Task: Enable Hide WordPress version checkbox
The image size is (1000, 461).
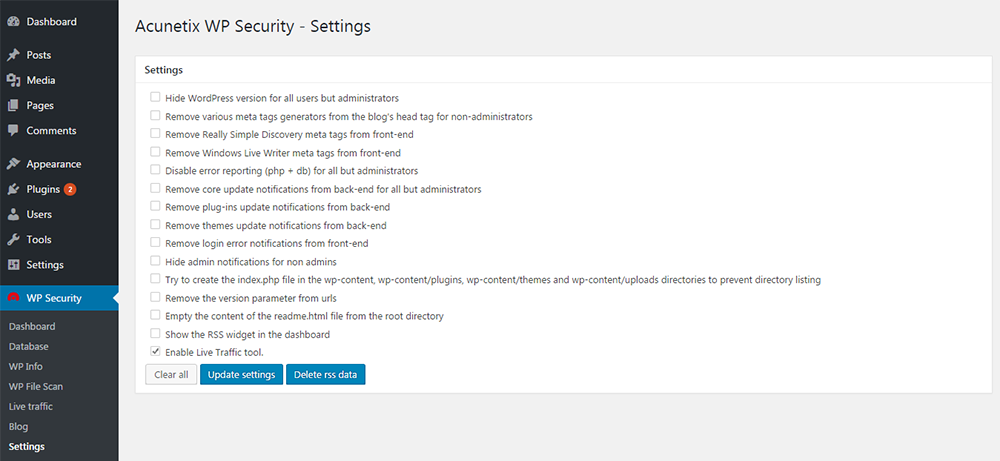Action: point(155,98)
